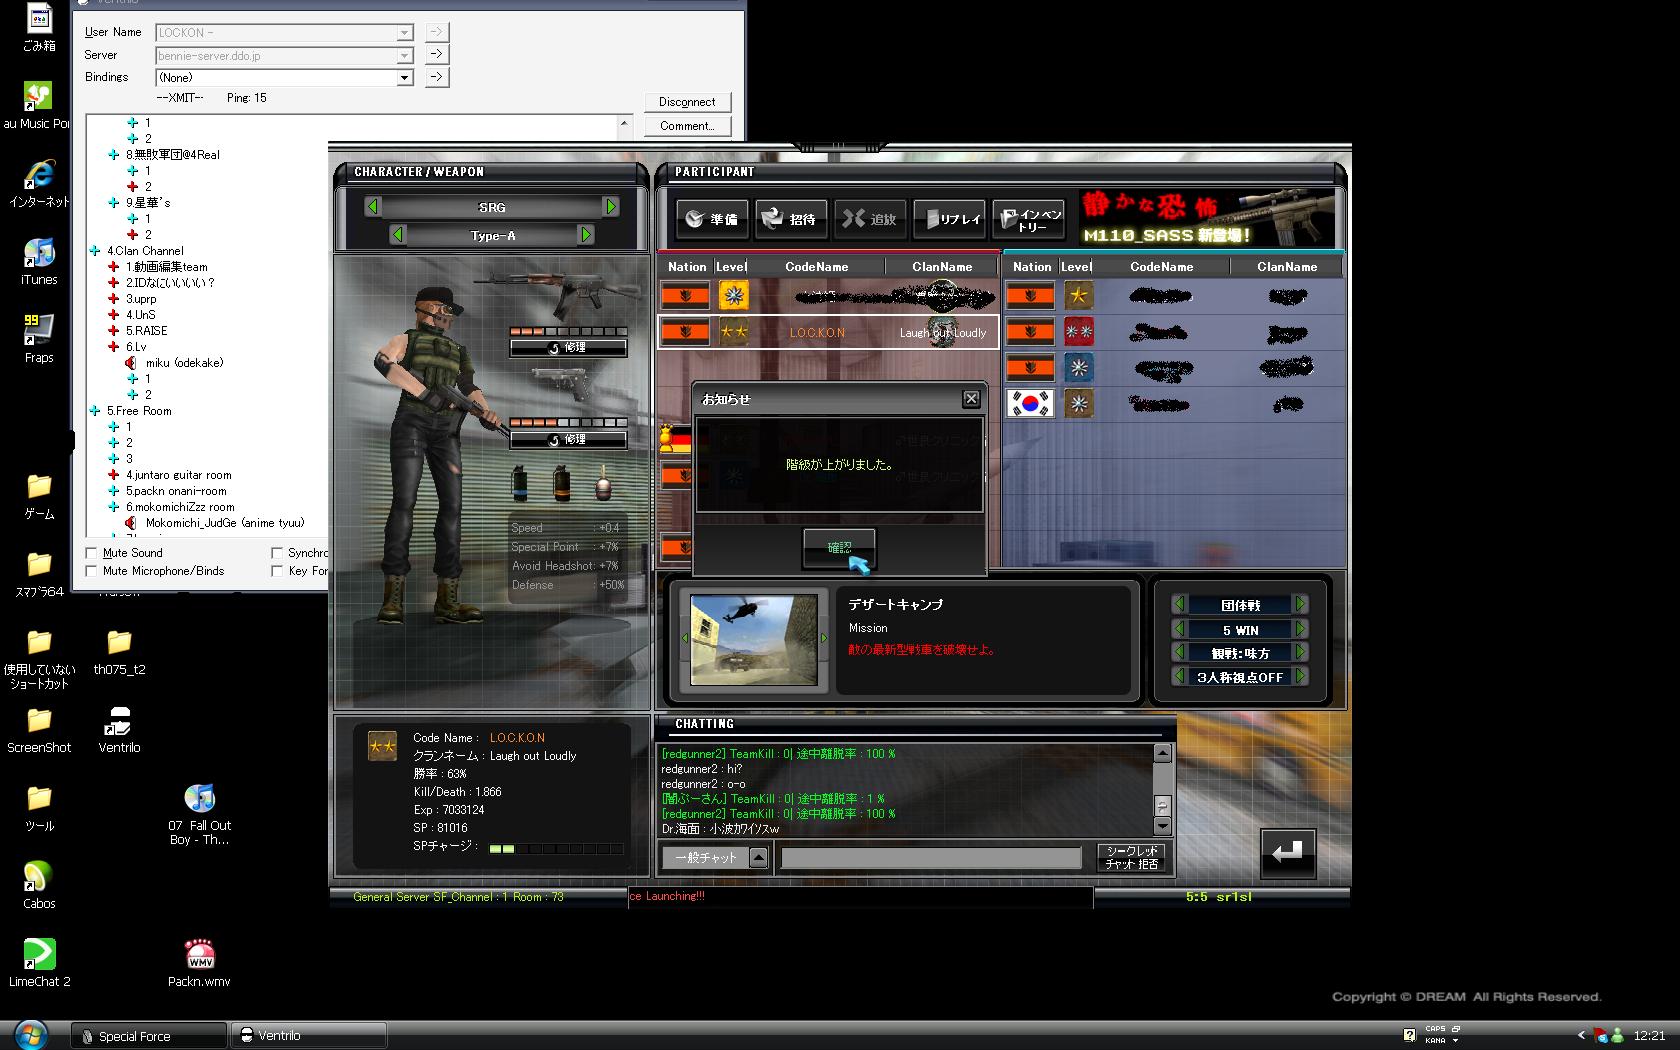Open the ツール folder on the desktop
Viewport: 1680px width, 1050px height.
tap(39, 807)
